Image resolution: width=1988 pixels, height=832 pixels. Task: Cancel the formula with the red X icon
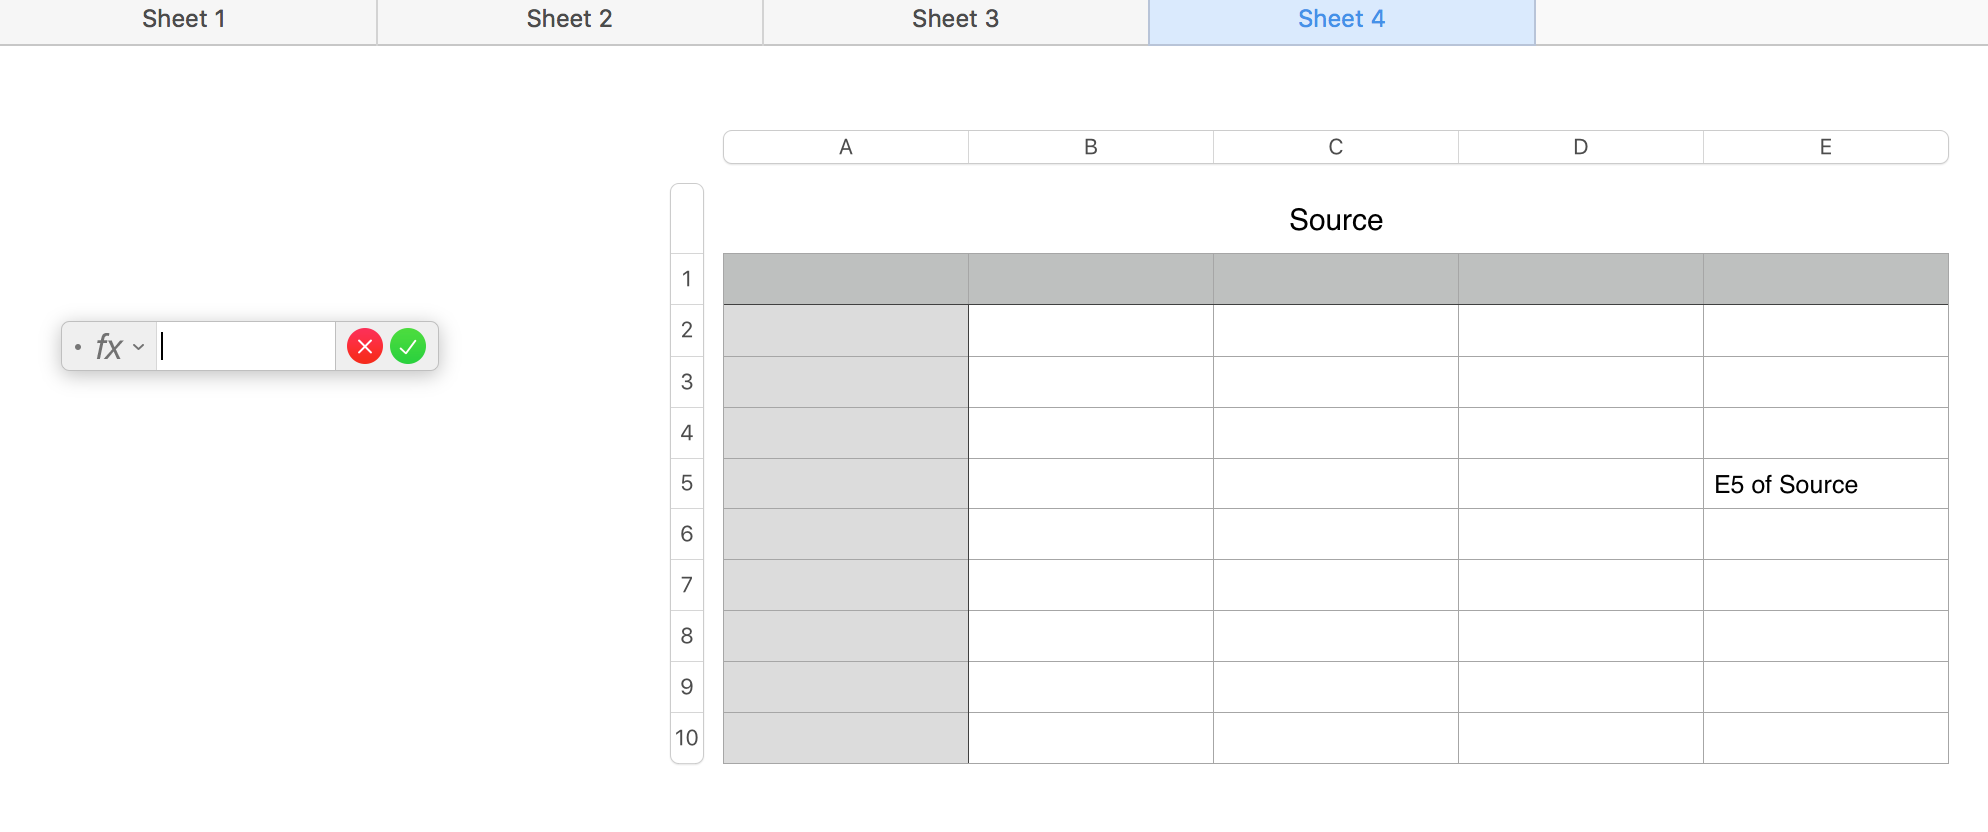(364, 346)
